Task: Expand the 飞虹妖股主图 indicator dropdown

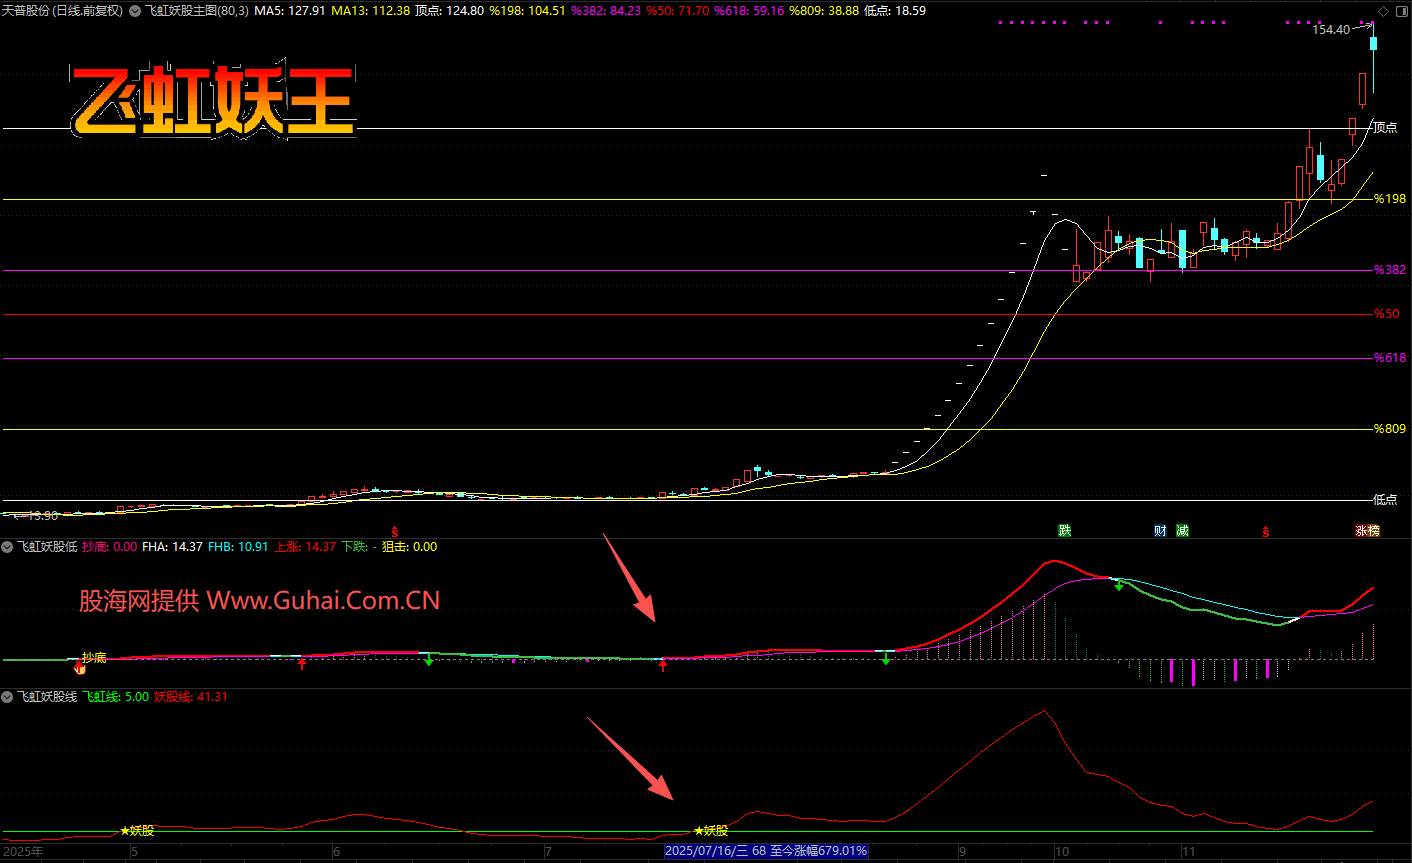Action: (x=135, y=11)
